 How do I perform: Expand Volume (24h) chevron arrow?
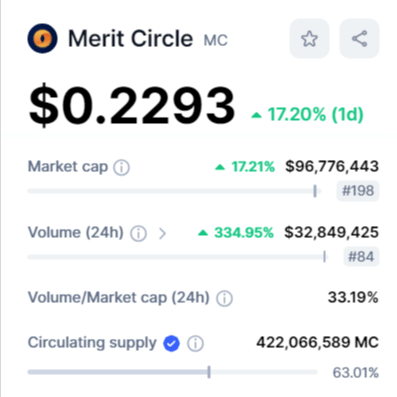(162, 233)
